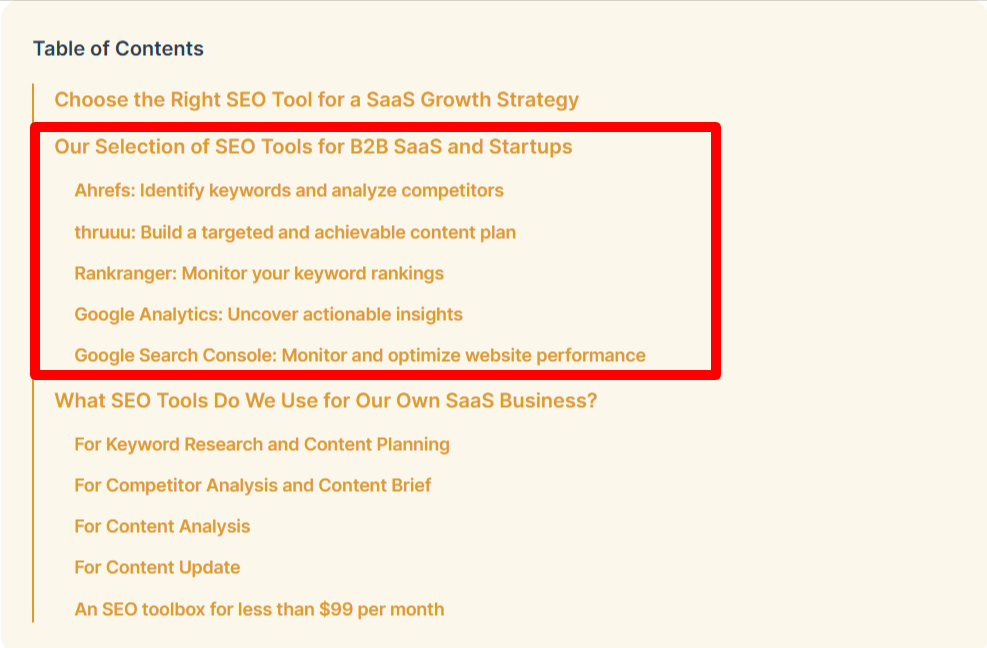
Task: Click the Table of Contents heading
Action: pos(118,48)
